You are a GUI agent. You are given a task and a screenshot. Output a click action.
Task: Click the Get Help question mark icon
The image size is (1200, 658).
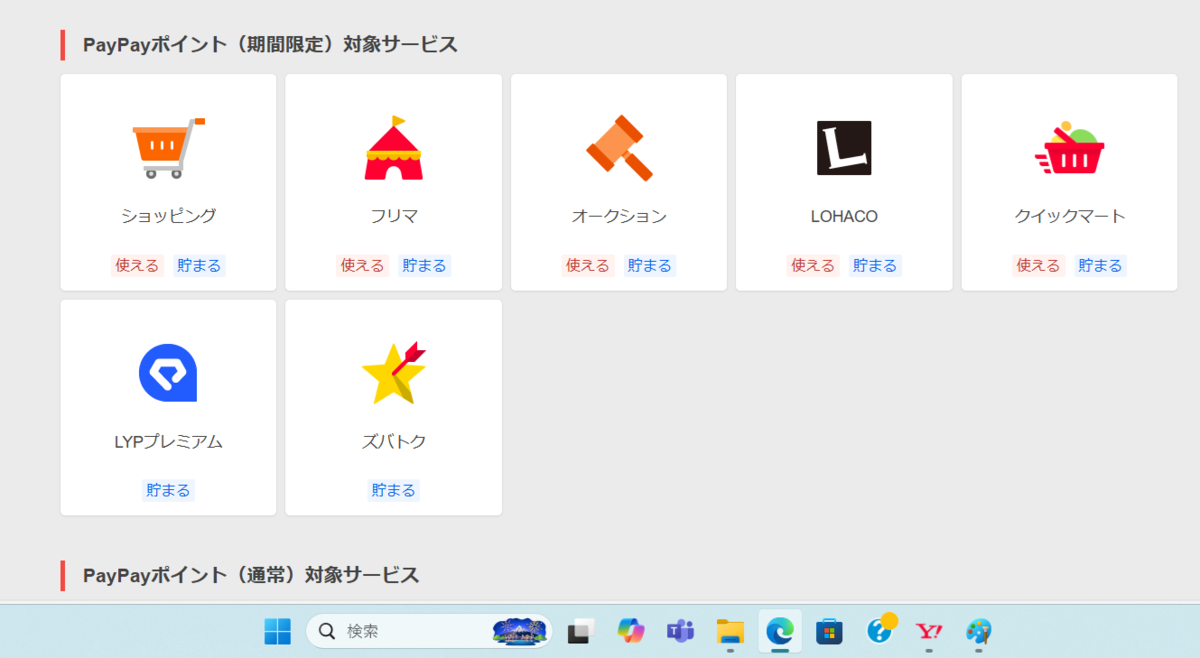click(880, 630)
